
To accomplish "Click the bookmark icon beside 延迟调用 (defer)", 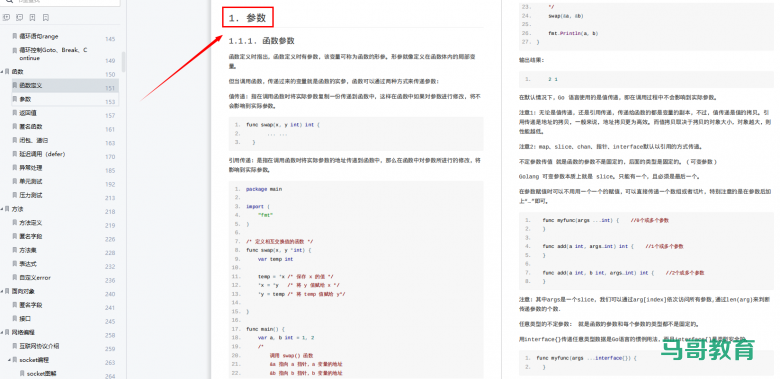I will pos(14,154).
